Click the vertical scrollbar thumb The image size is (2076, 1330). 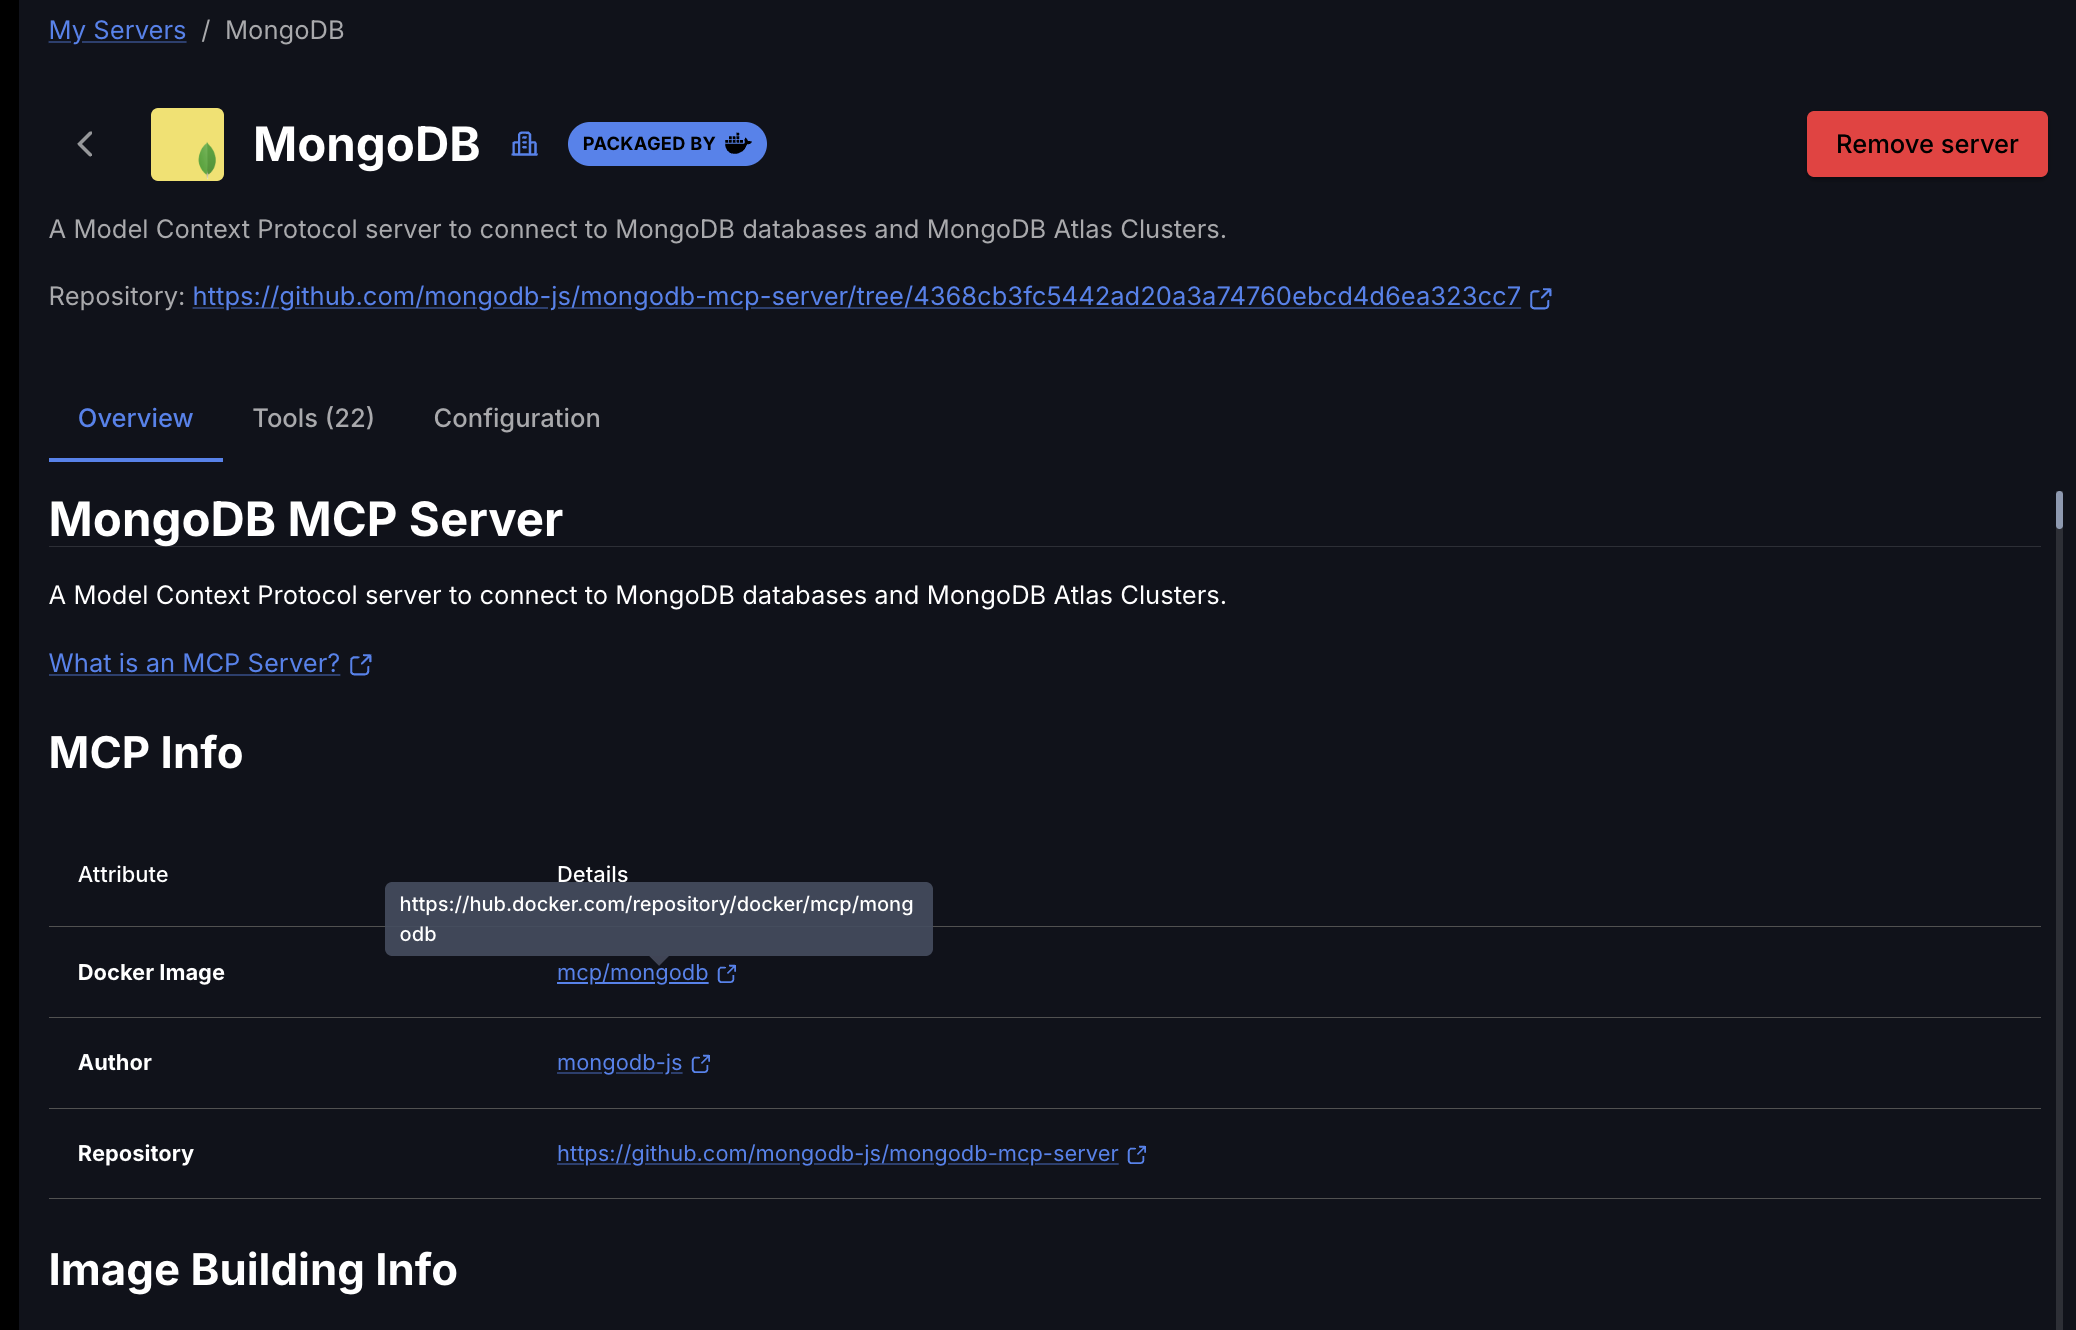[x=2059, y=510]
